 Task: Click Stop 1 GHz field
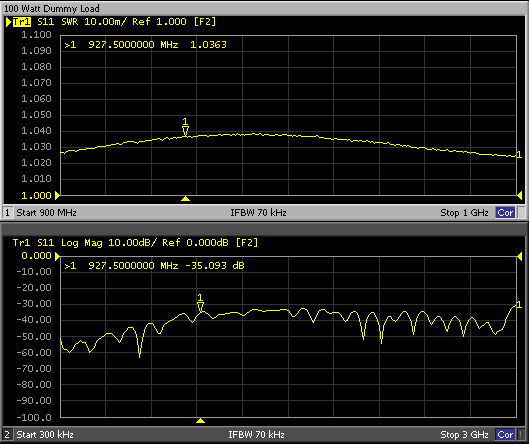click(464, 213)
